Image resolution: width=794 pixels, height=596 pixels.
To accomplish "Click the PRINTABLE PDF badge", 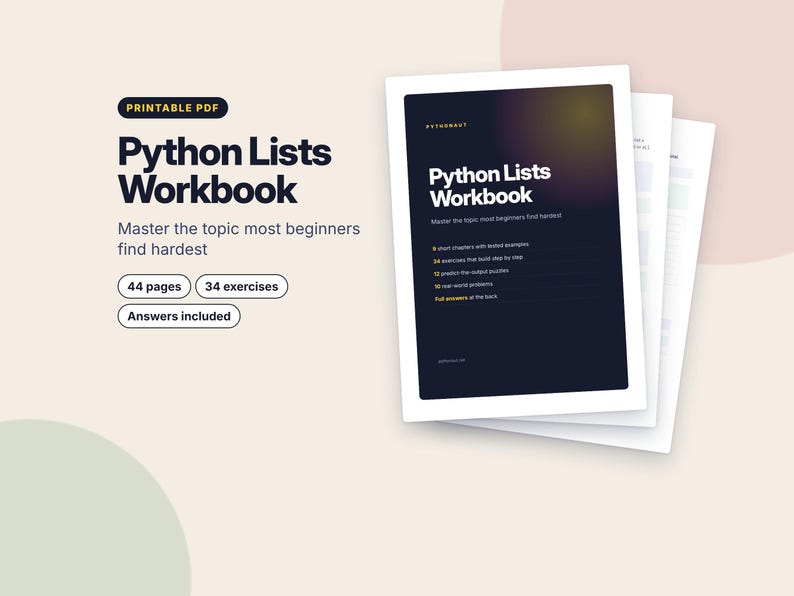I will pyautogui.click(x=173, y=108).
